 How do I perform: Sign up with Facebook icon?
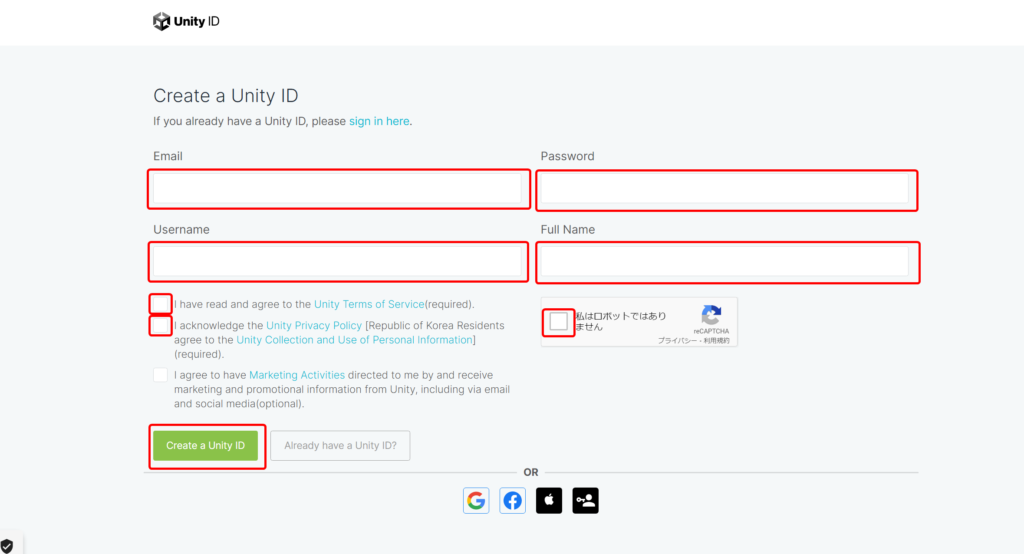tap(513, 500)
